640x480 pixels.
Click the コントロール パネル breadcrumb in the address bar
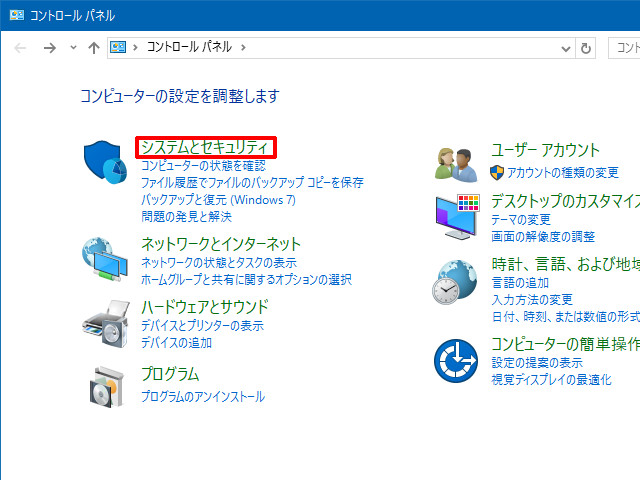[x=189, y=47]
